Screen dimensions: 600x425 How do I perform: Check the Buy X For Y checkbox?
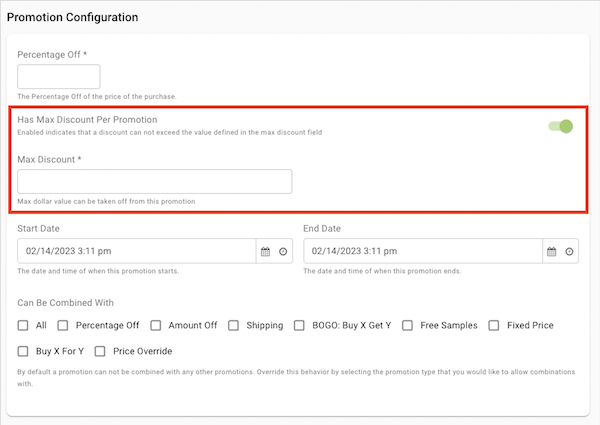(x=23, y=351)
